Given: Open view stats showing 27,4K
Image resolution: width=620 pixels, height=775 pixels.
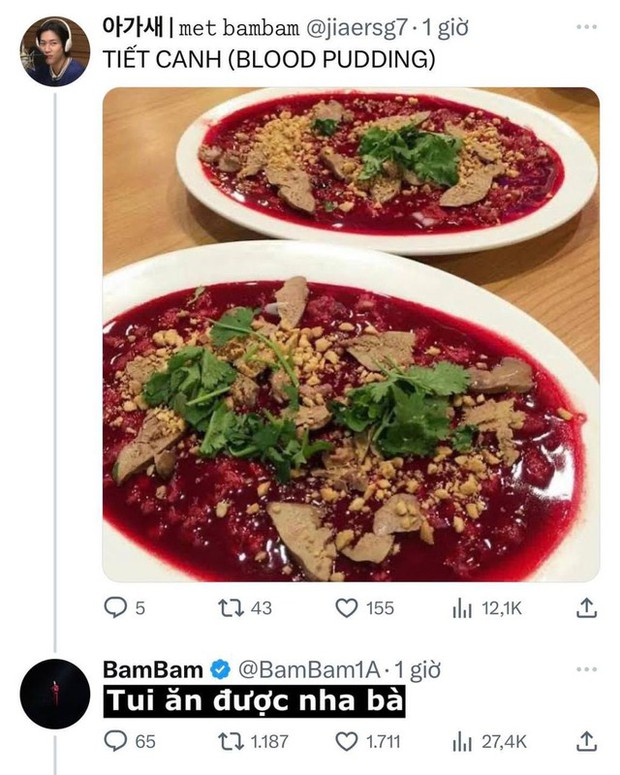Looking at the screenshot, I should pos(465,741).
